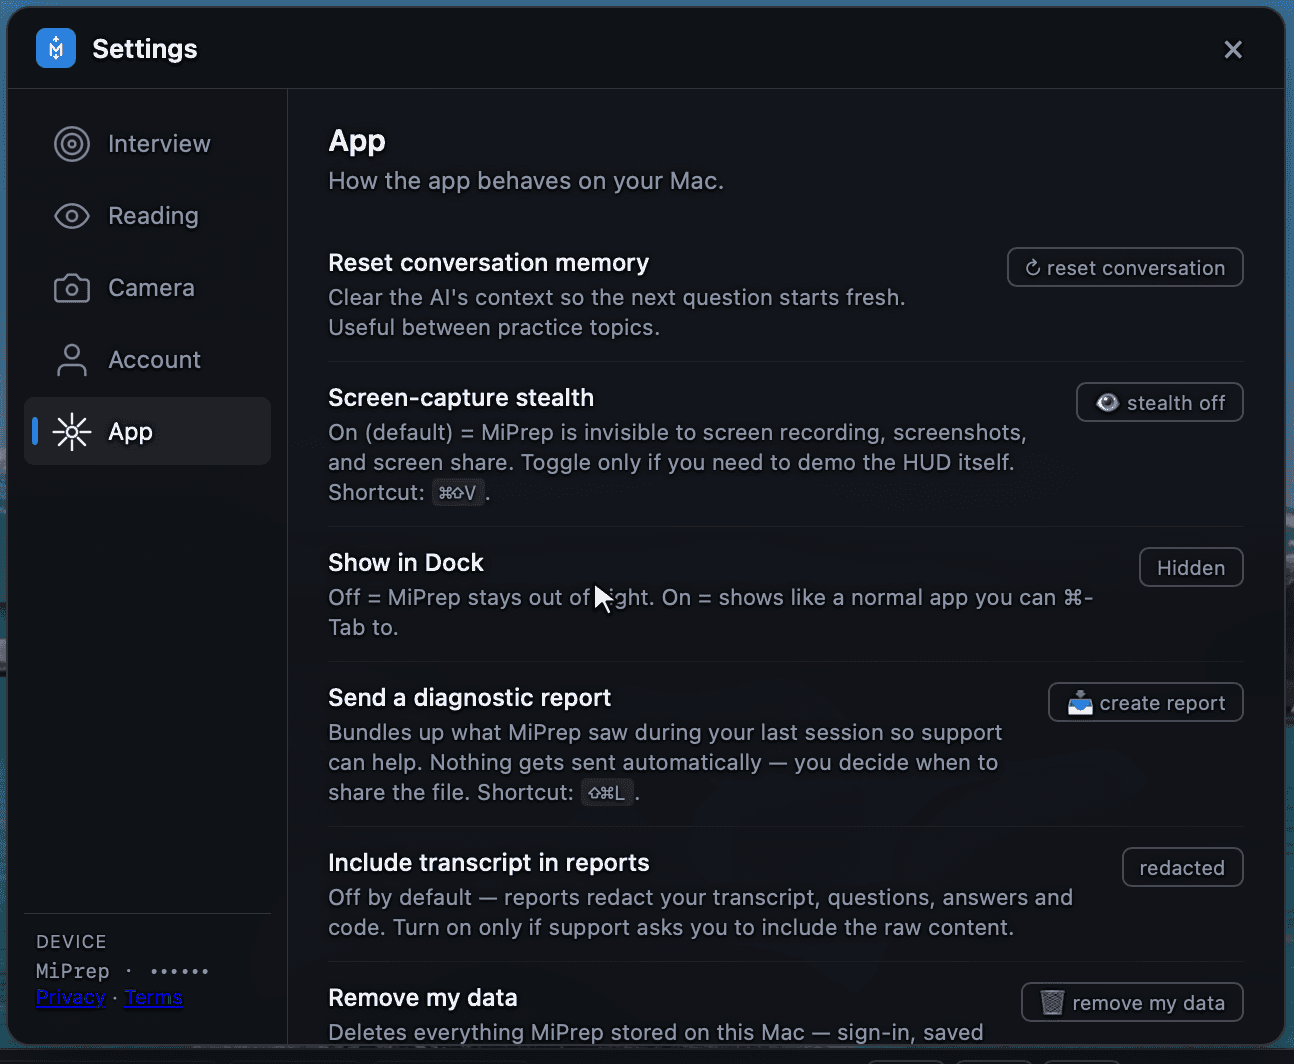Viewport: 1294px width, 1064px height.
Task: Click the reset conversation button
Action: point(1125,267)
